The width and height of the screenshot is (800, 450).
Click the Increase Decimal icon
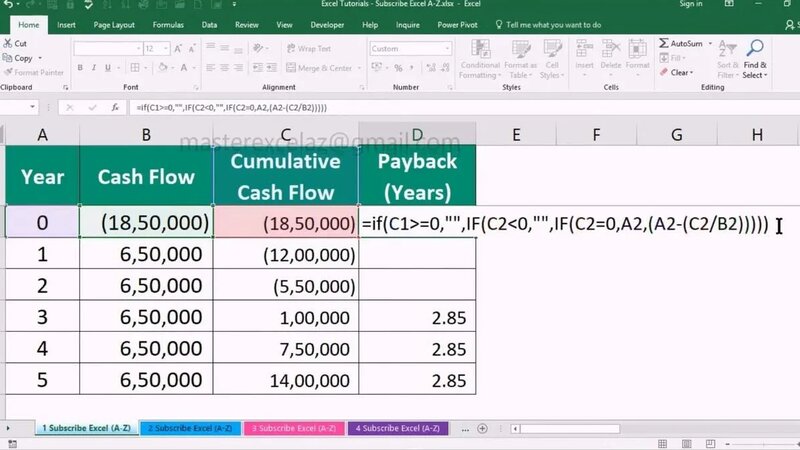click(431, 68)
